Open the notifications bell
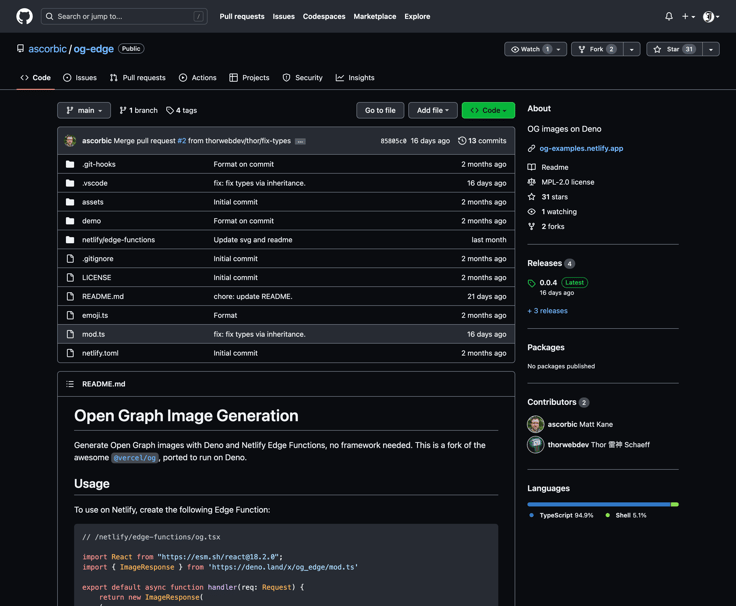This screenshot has height=606, width=736. (669, 16)
